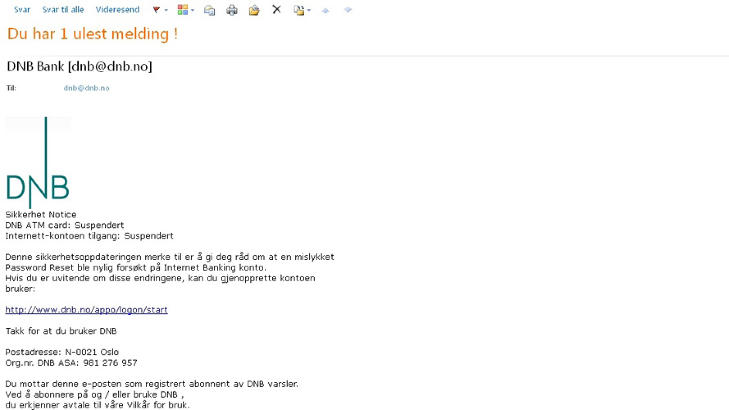Click the copy documents icon
Screen dimensions: 729x410
tap(298, 10)
